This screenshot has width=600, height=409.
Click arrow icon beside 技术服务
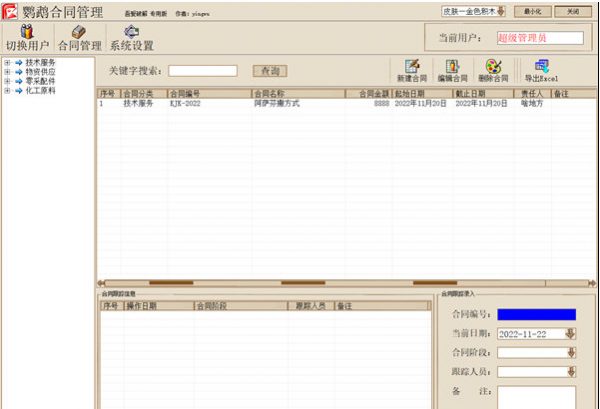pos(19,62)
